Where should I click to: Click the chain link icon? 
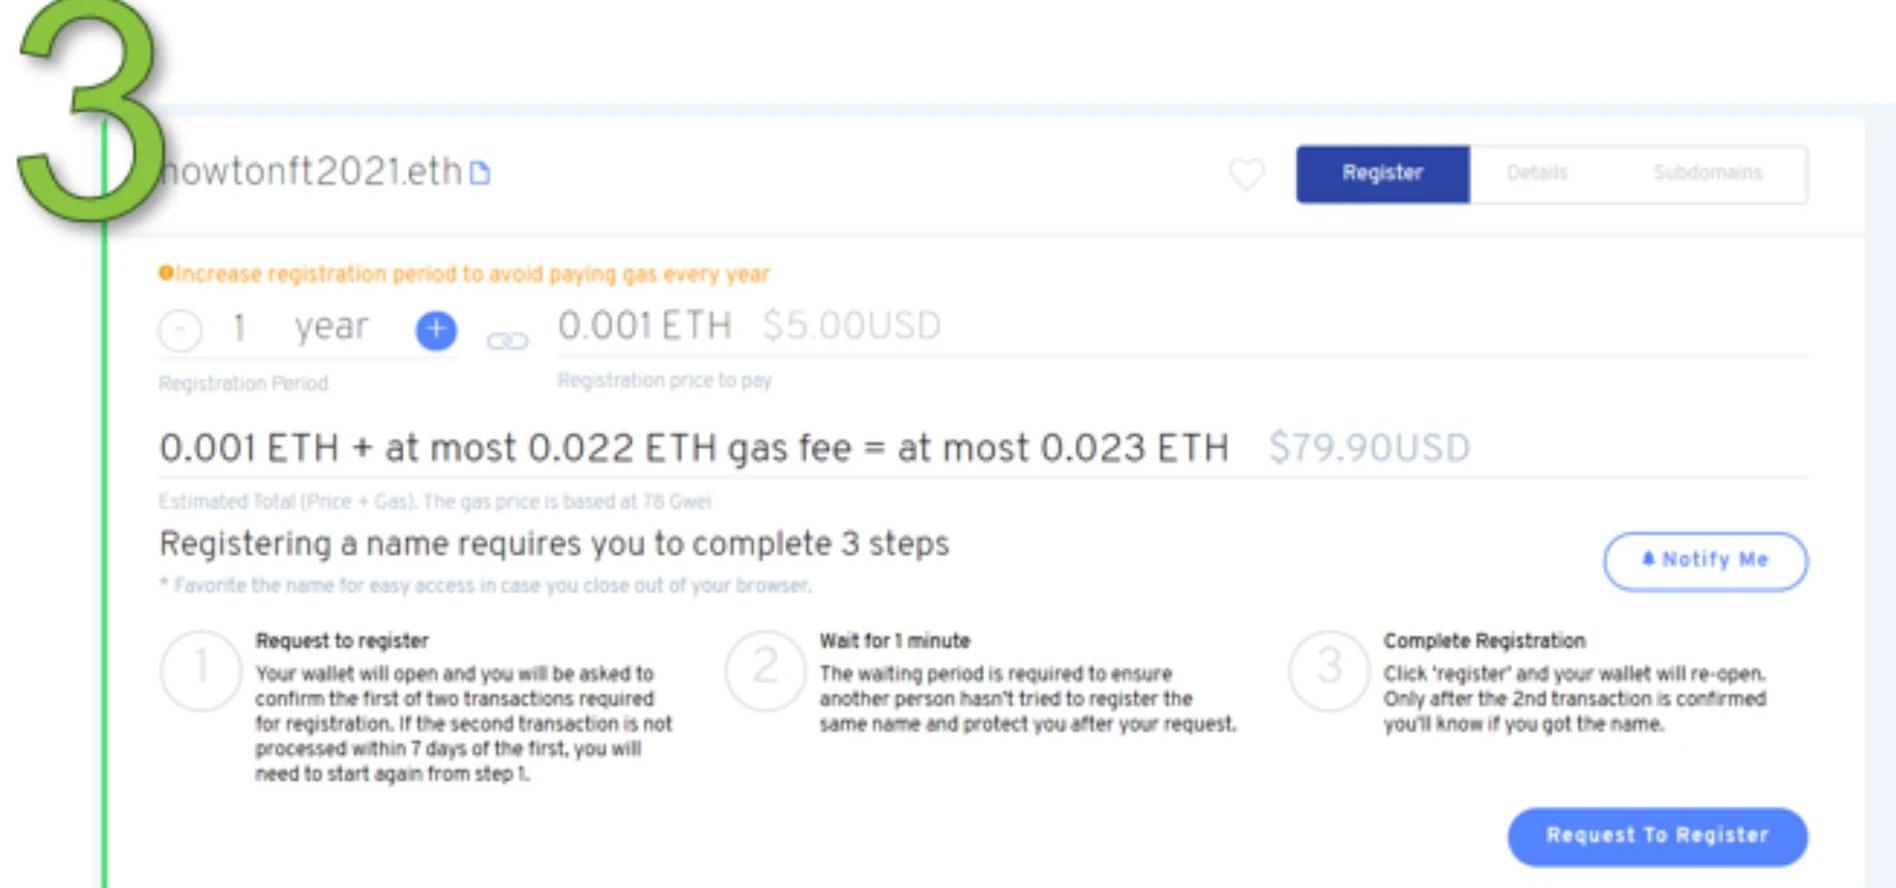(507, 341)
